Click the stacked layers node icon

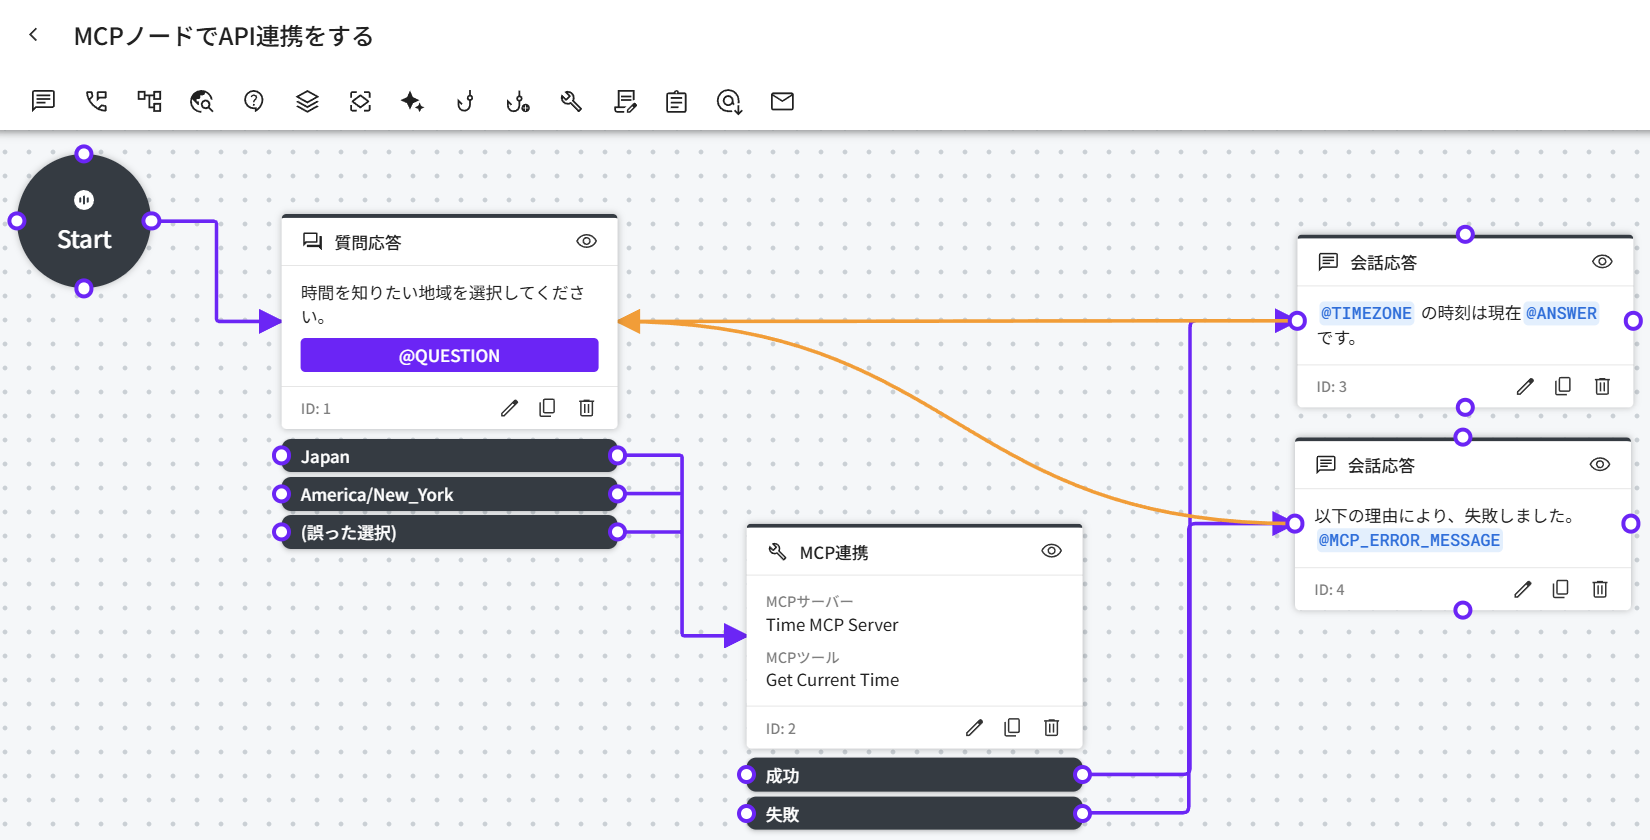pyautogui.click(x=307, y=101)
